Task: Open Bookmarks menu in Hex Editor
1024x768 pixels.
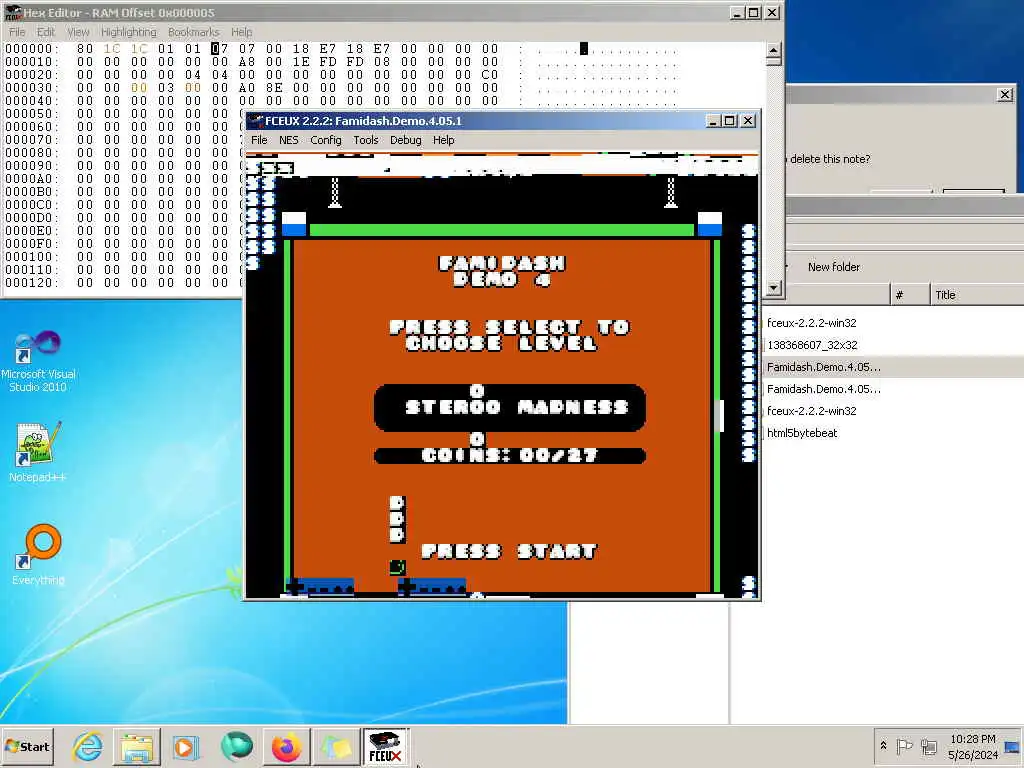Action: click(x=193, y=32)
